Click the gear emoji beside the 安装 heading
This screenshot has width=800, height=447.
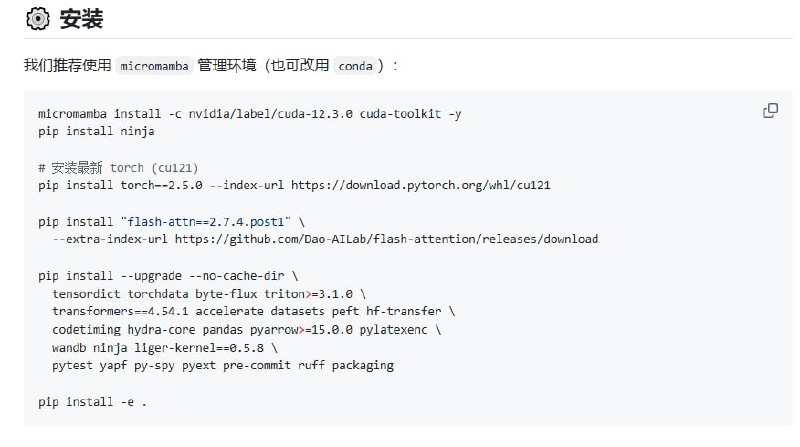(x=37, y=18)
